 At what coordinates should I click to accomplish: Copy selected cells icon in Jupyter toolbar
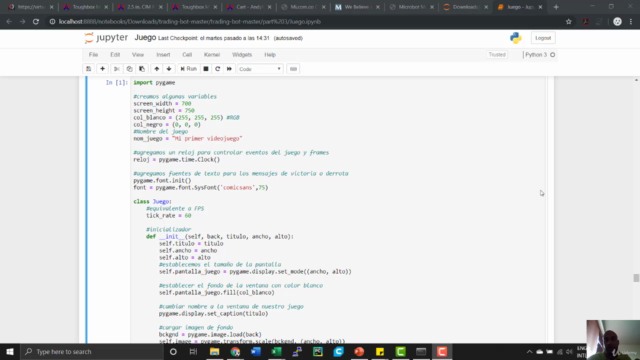tap(129, 69)
